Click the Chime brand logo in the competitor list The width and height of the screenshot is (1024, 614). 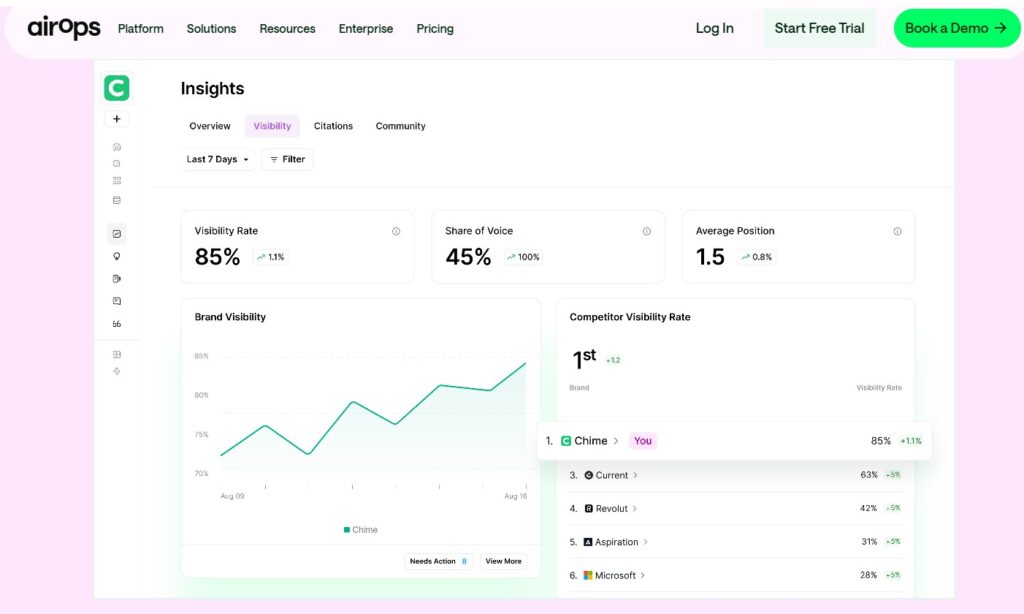point(566,441)
